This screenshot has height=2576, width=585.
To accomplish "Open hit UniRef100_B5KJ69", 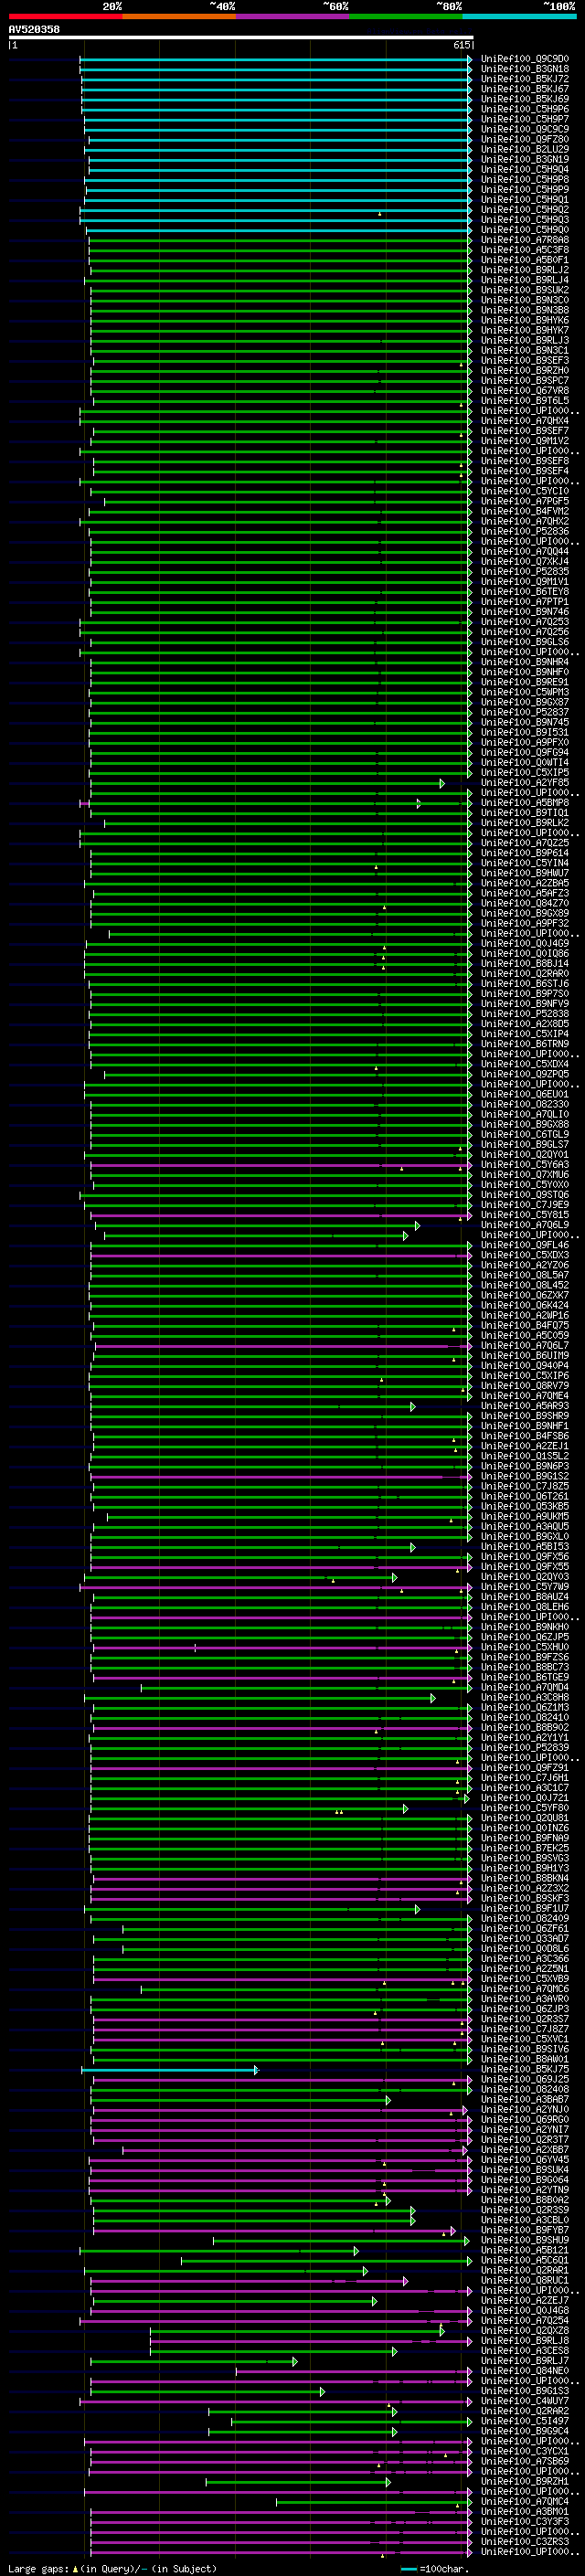I will pos(525,99).
